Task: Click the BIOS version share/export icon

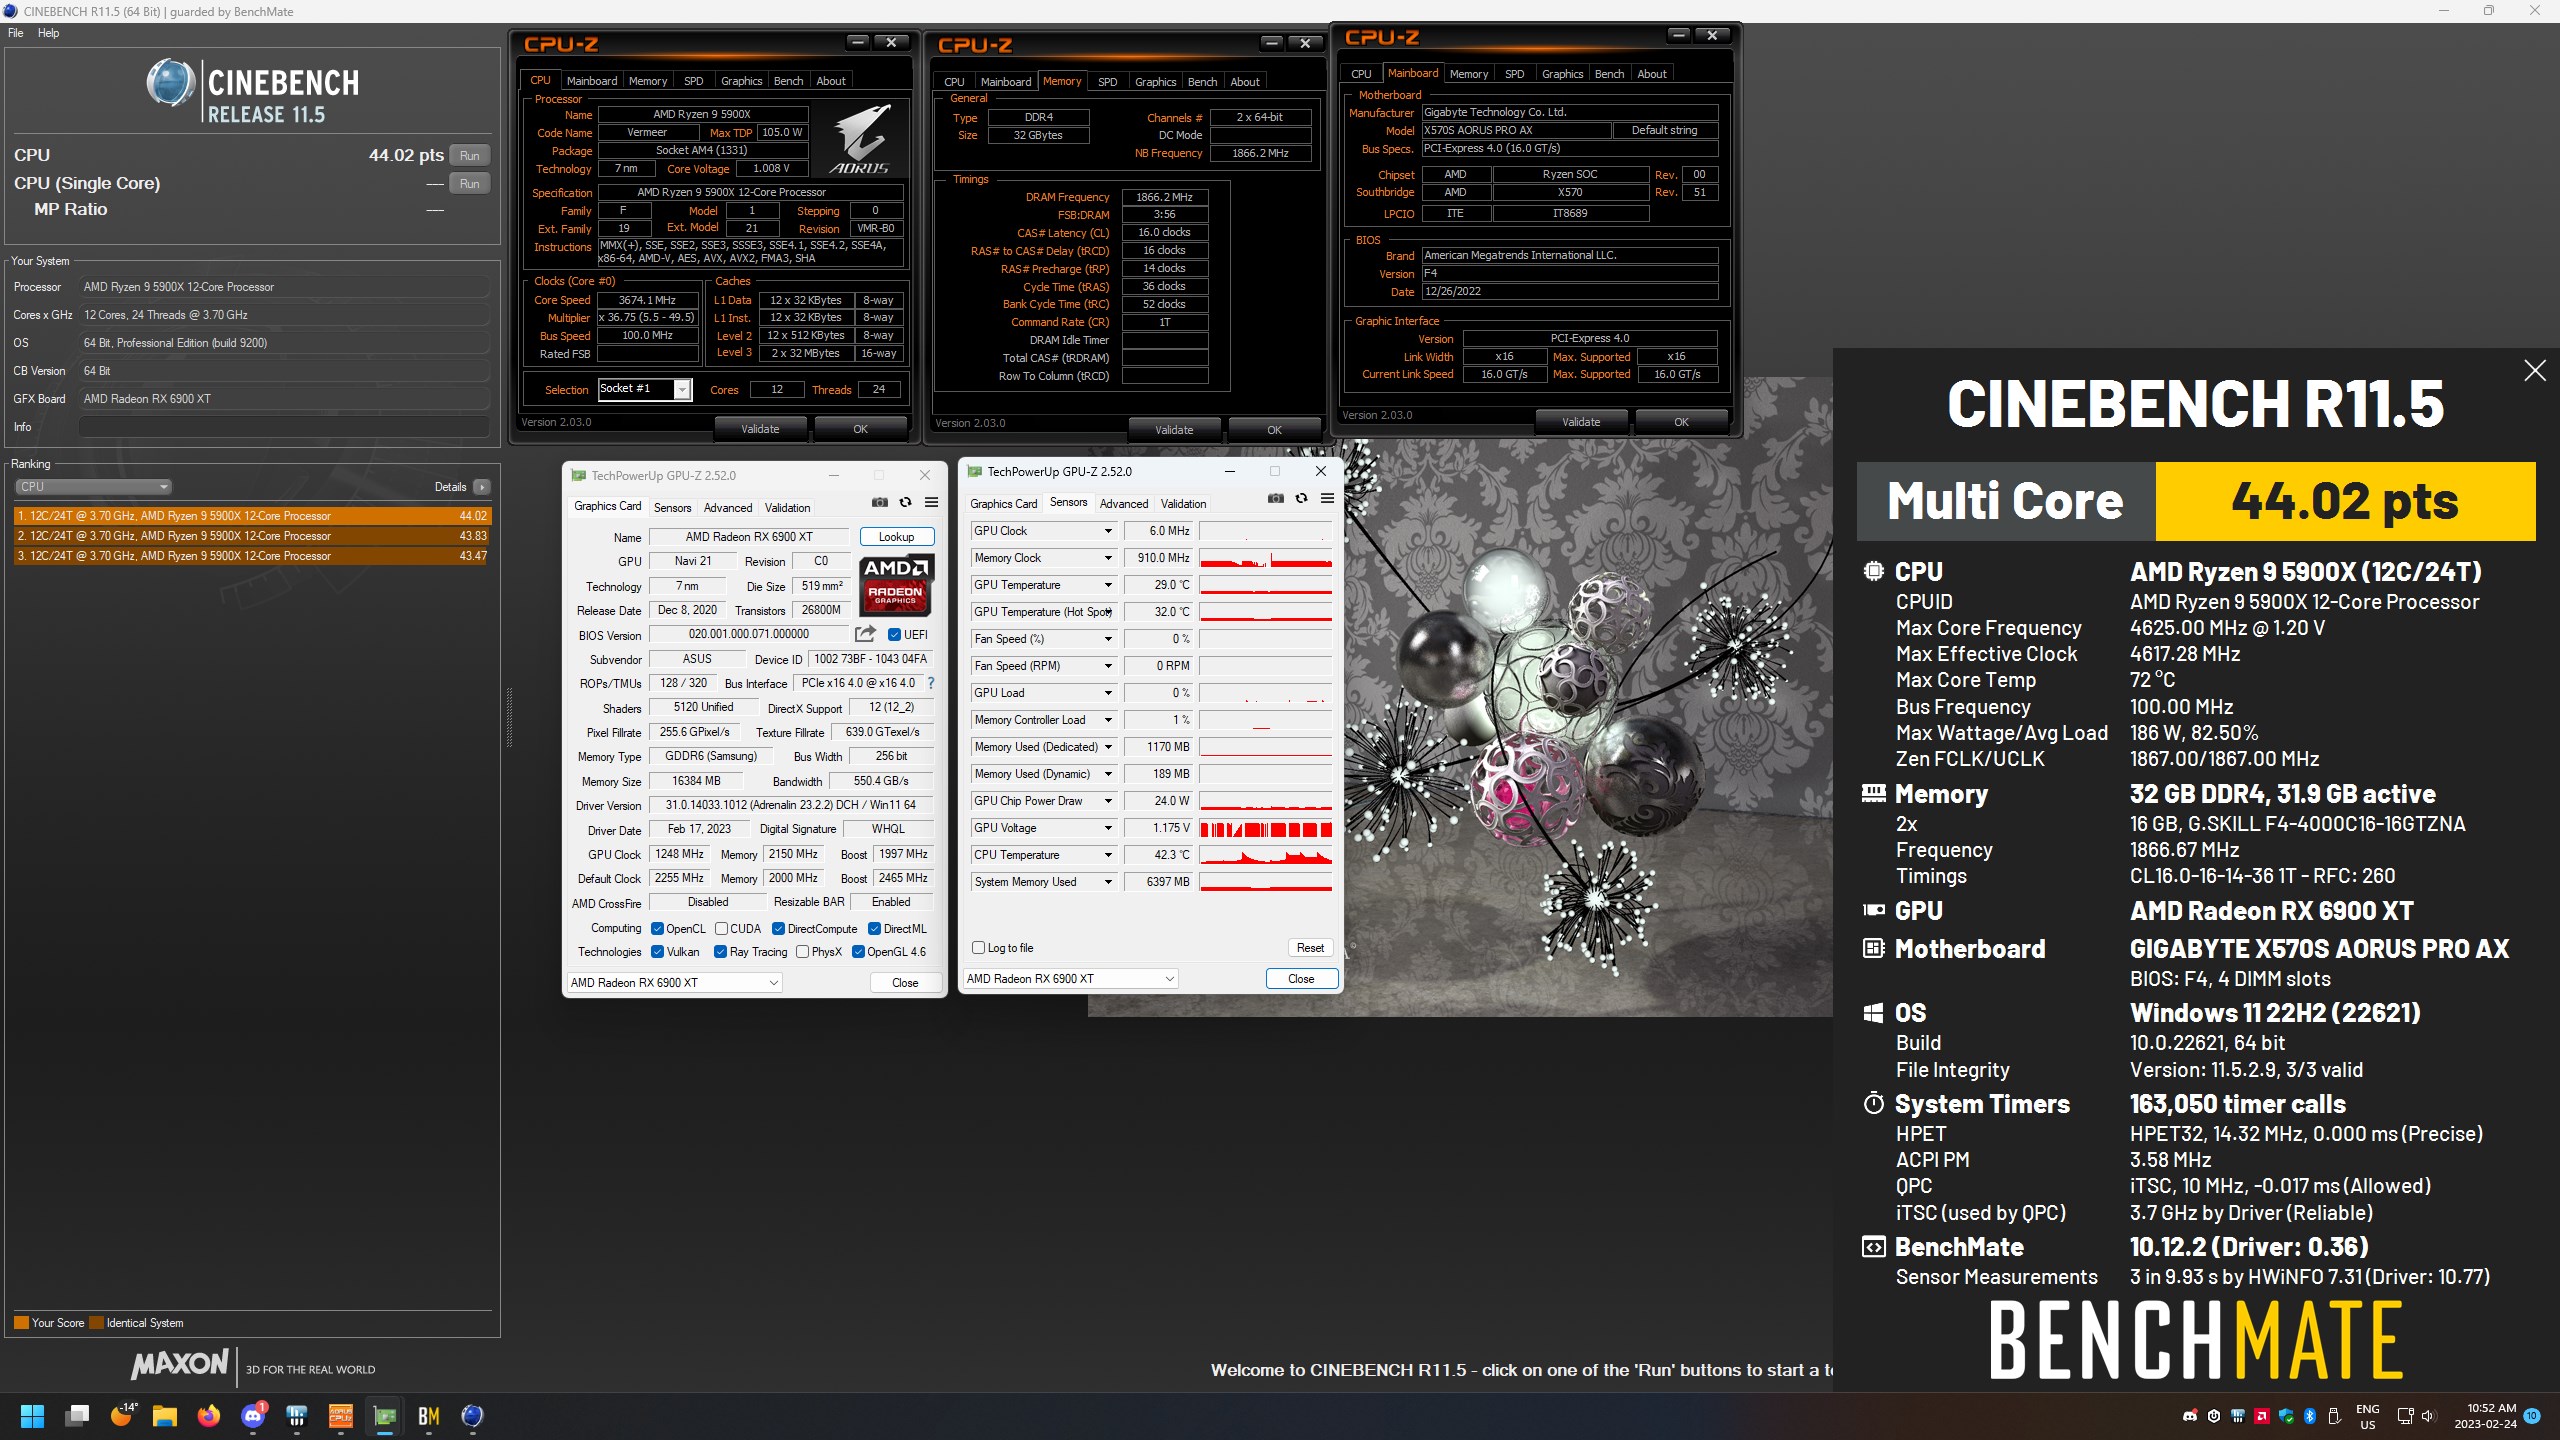Action: click(x=865, y=634)
